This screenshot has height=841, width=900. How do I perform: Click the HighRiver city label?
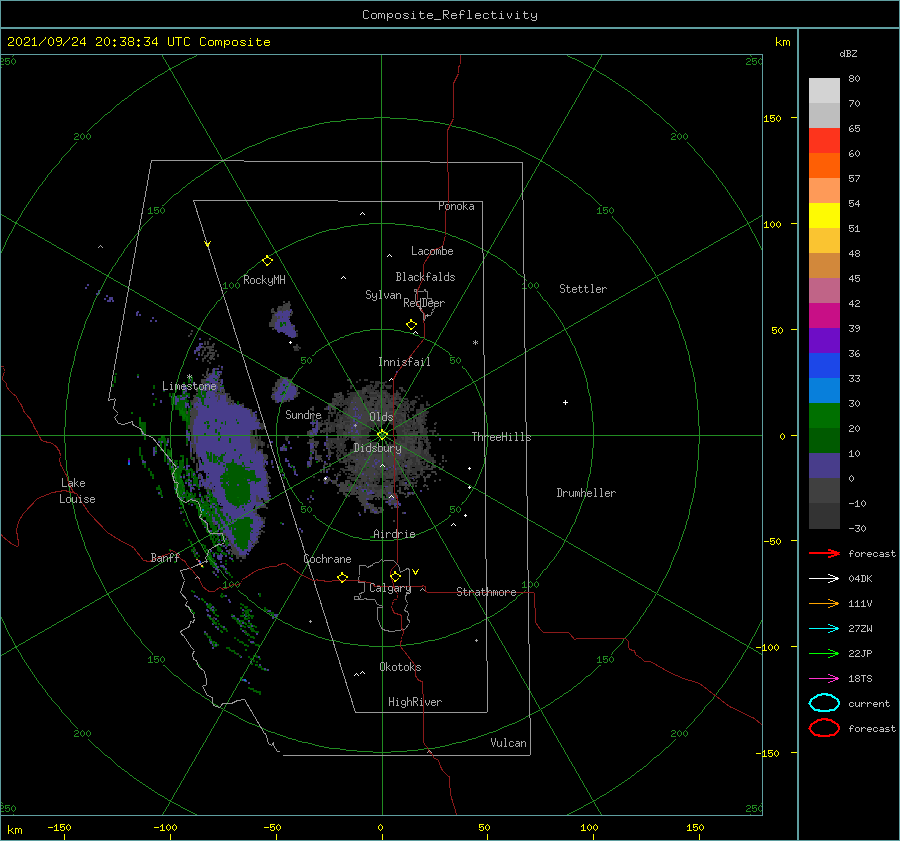(414, 702)
